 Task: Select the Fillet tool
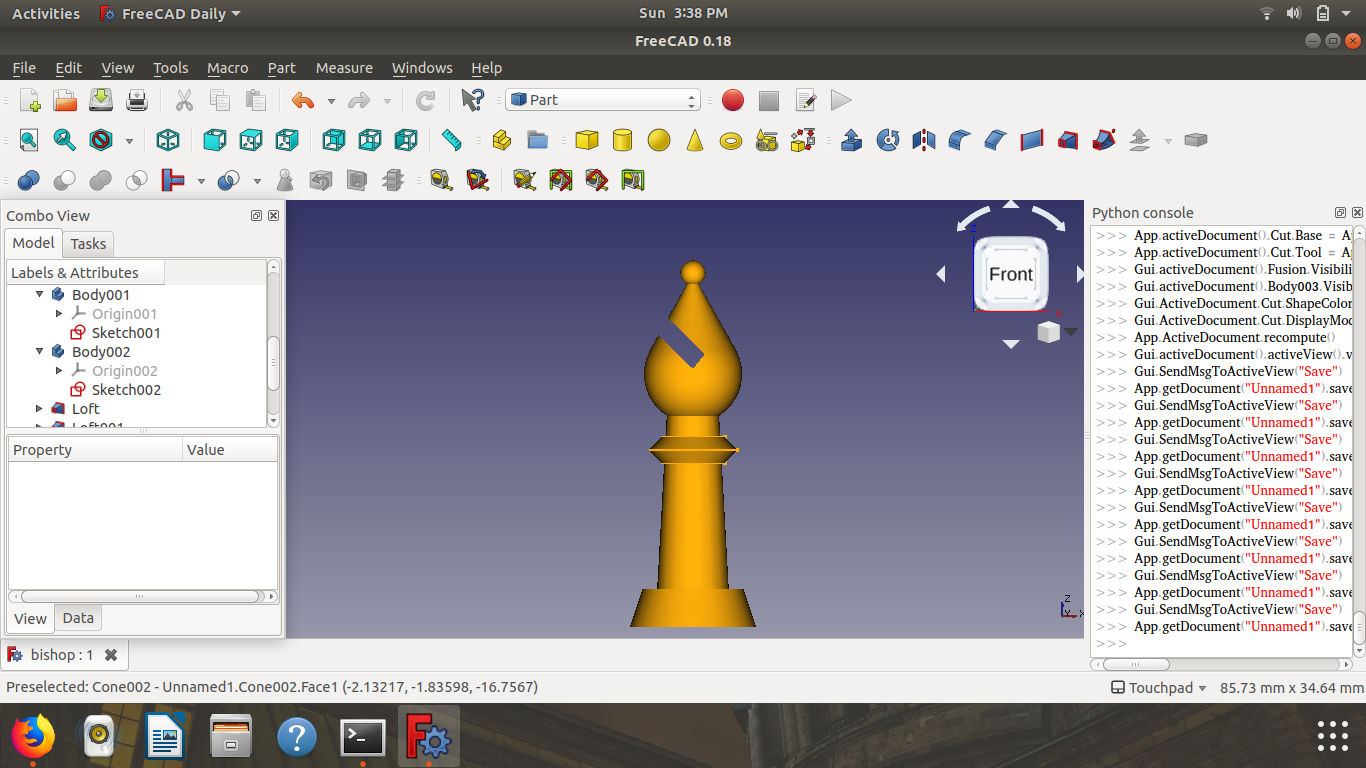[960, 140]
